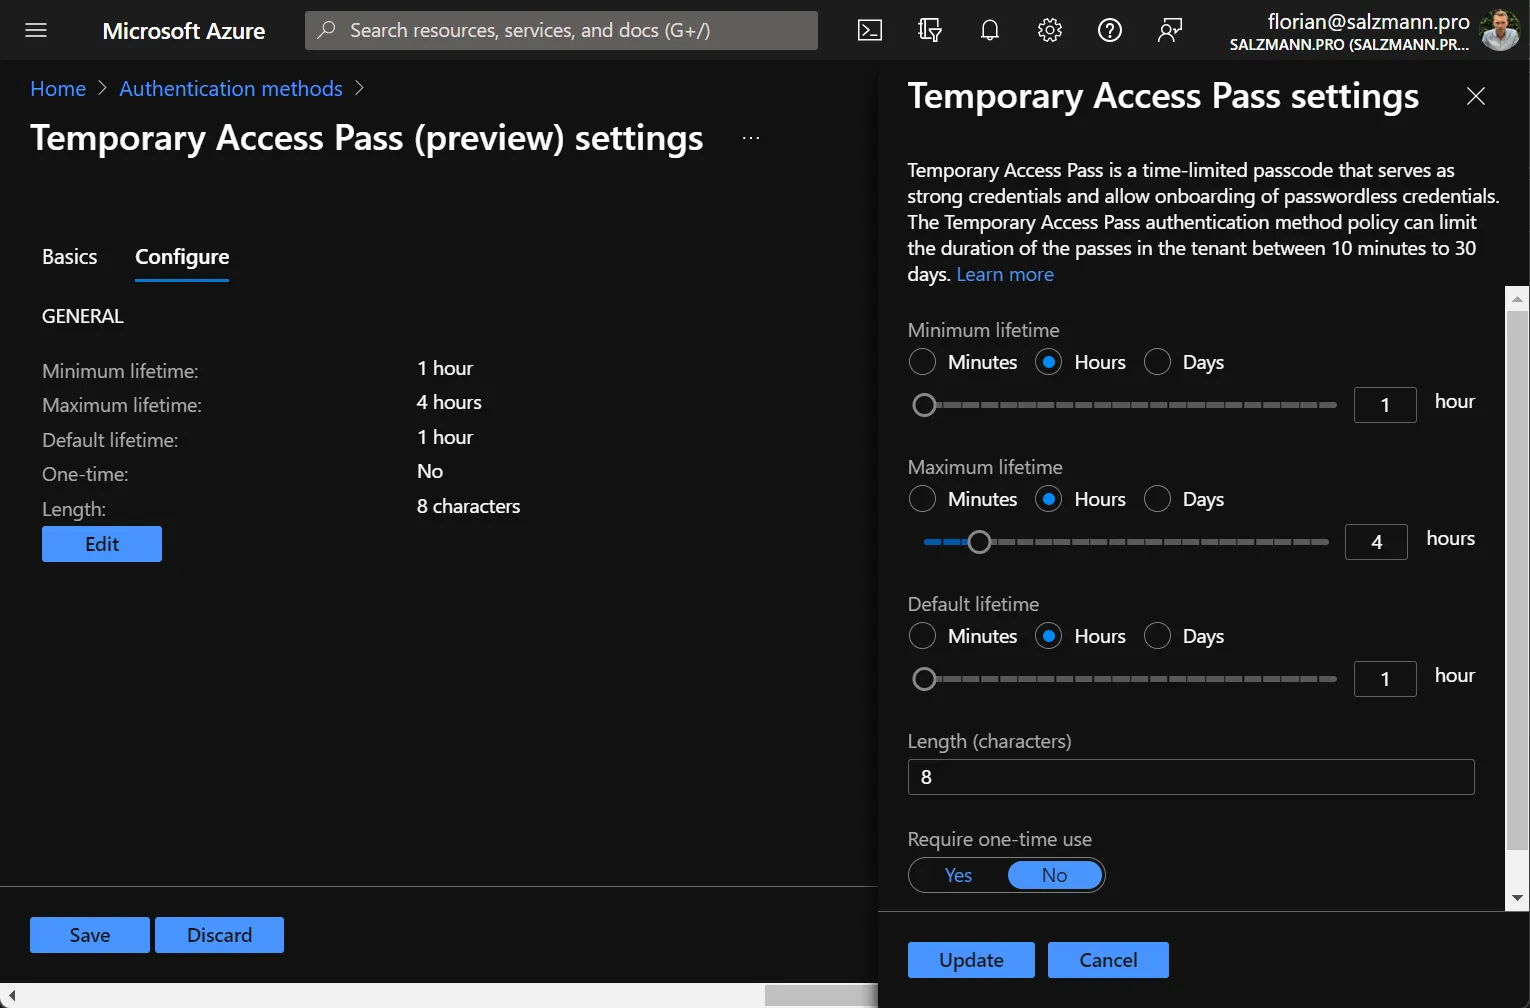Open the hamburger portal menu

[36, 30]
